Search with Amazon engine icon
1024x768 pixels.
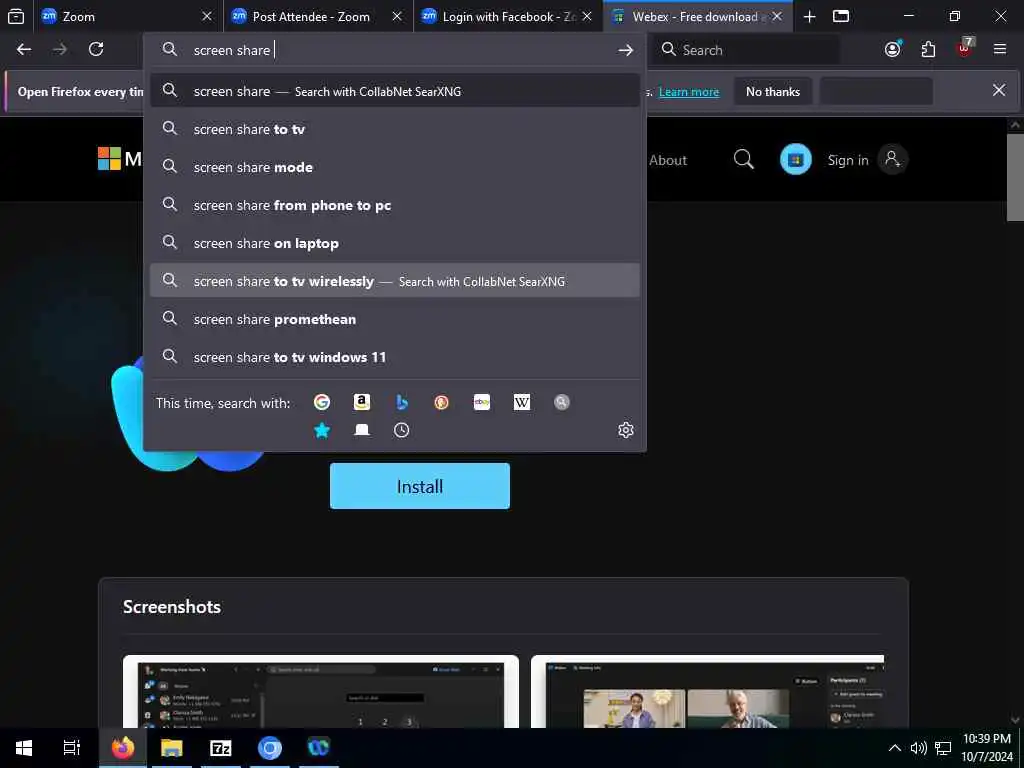pos(362,402)
